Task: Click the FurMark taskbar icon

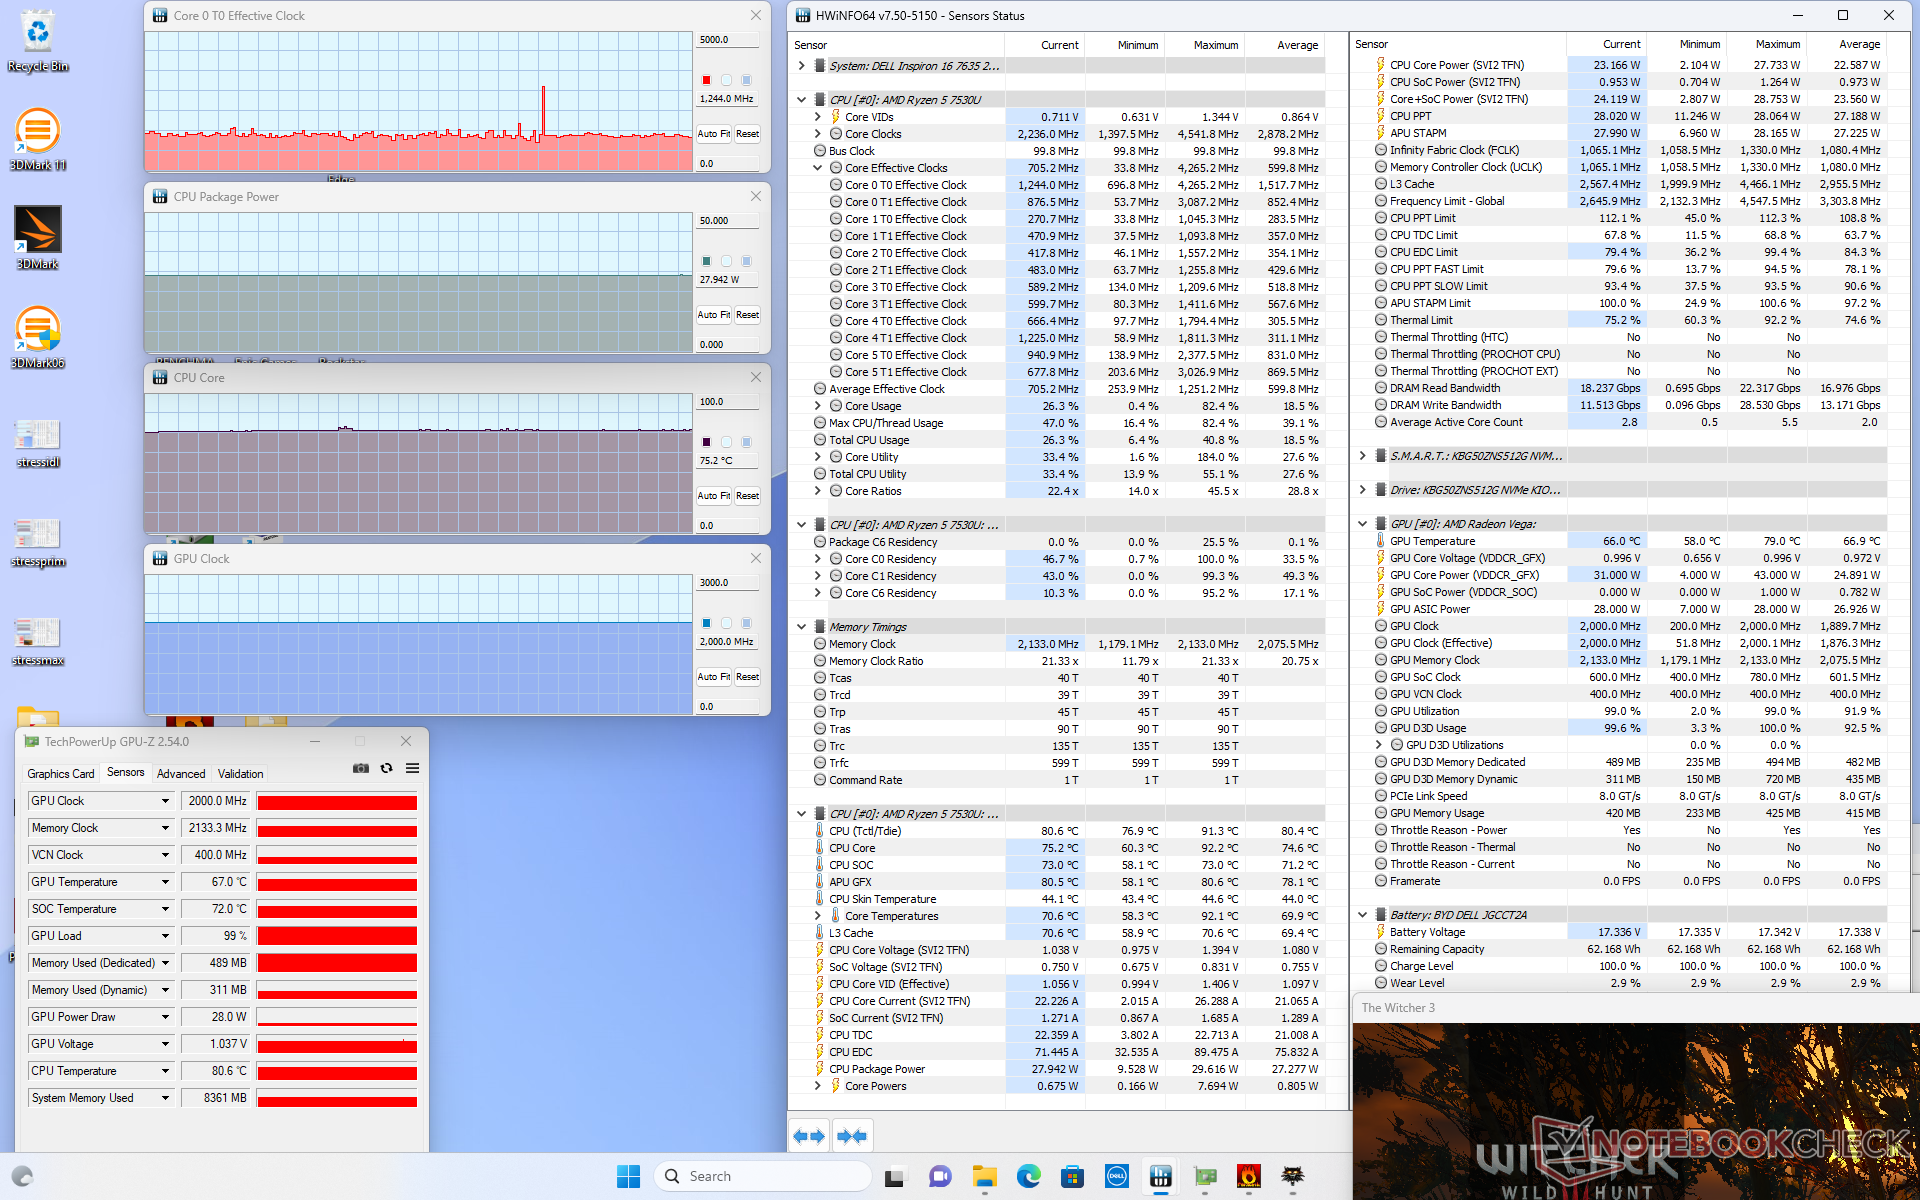Action: pos(1249,1176)
